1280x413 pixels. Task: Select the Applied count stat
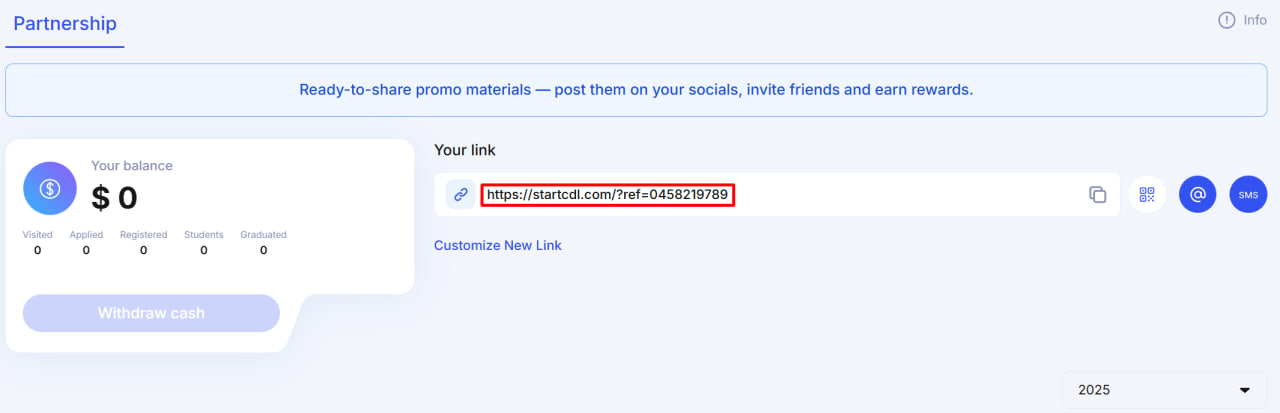pyautogui.click(x=86, y=243)
